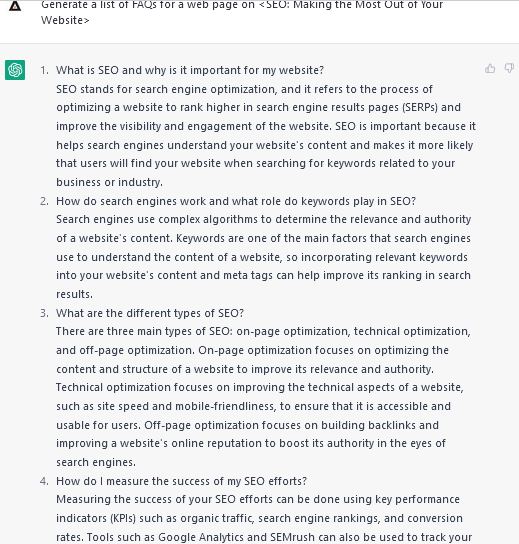This screenshot has height=544, width=519.
Task: Click the thumbs up icon on the response
Action: click(490, 69)
